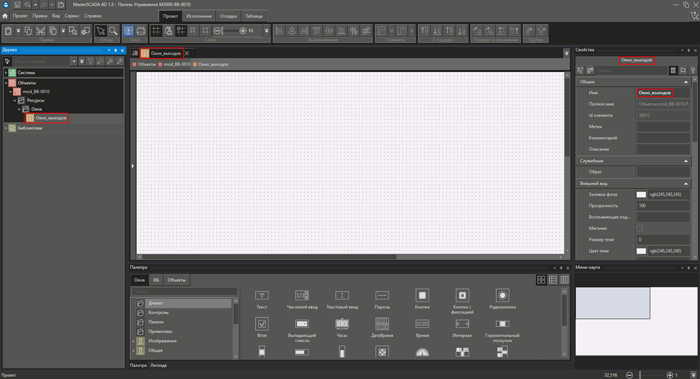Image resolution: width=700 pixels, height=379 pixels.
Task: Select the Кнопка element in the palette
Action: [x=422, y=298]
